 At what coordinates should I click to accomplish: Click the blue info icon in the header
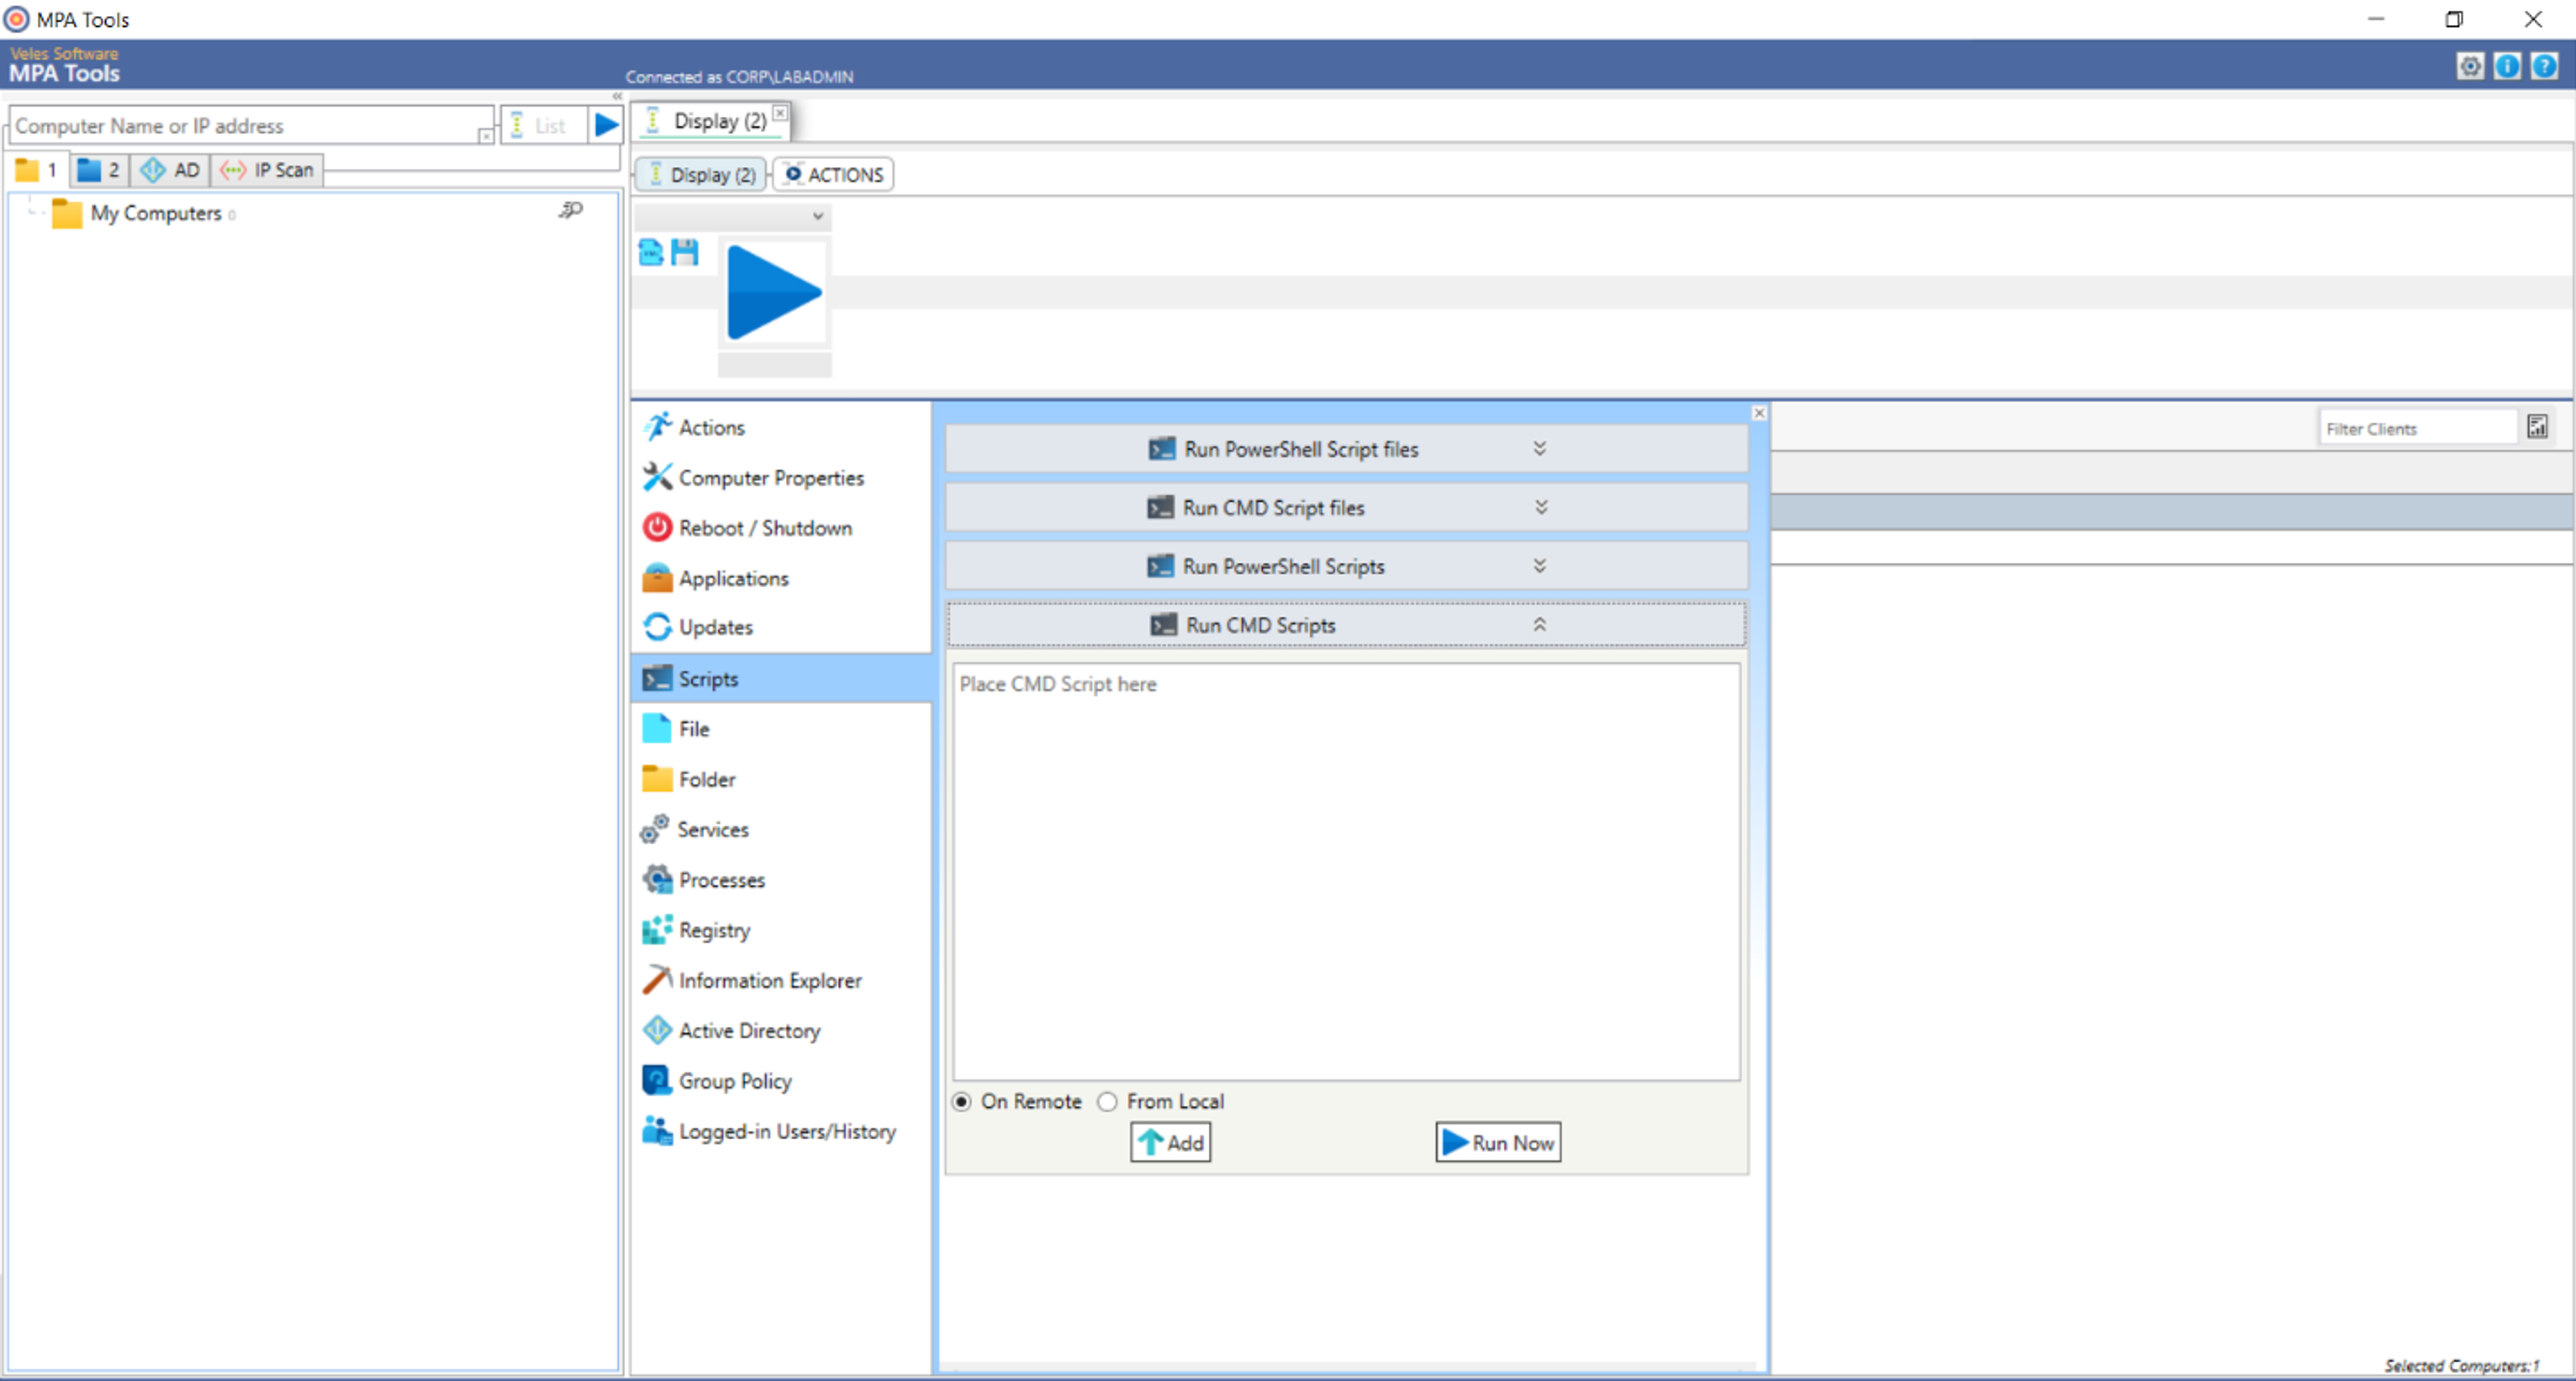point(2507,66)
